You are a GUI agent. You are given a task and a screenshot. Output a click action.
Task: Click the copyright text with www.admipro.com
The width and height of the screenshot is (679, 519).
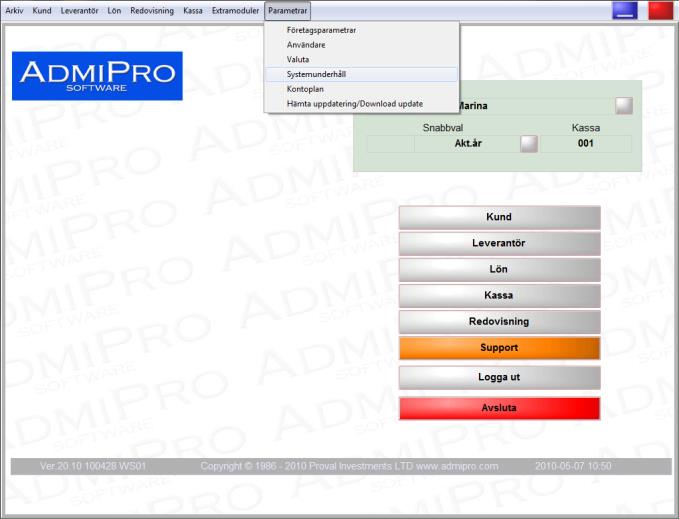point(349,466)
